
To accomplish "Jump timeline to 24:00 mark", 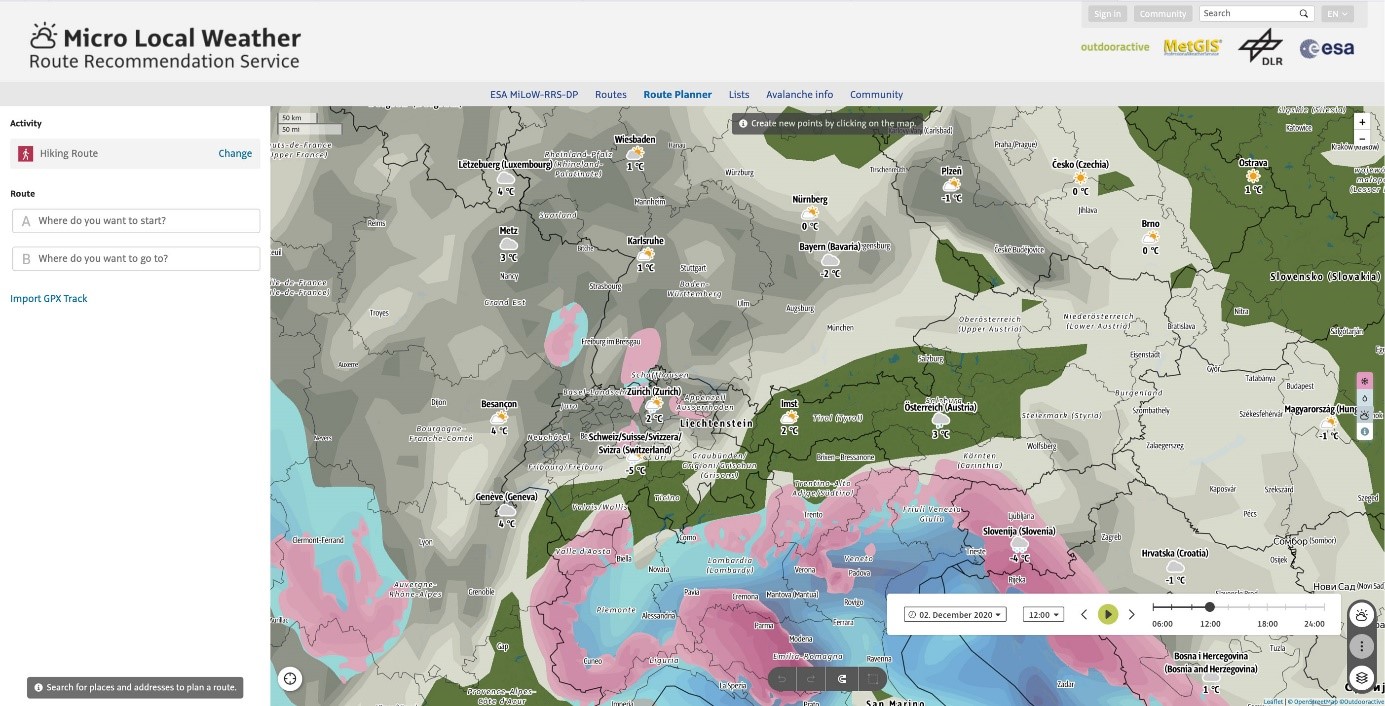I will coord(1315,623).
